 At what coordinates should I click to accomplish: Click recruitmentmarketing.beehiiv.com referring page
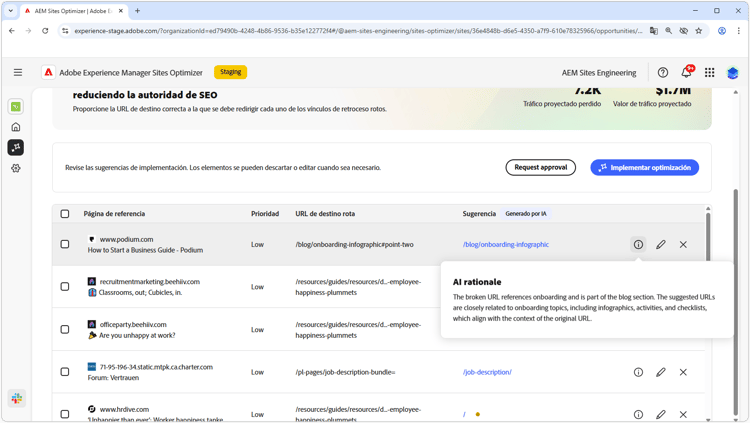(x=150, y=281)
